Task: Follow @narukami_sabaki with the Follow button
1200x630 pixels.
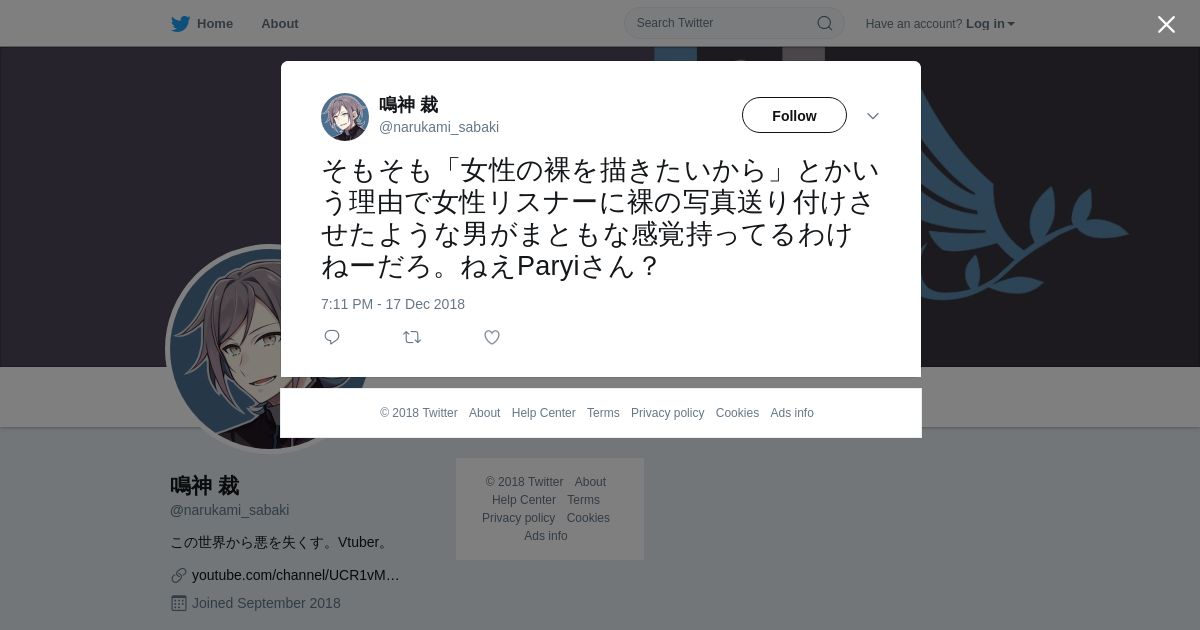Action: 794,115
